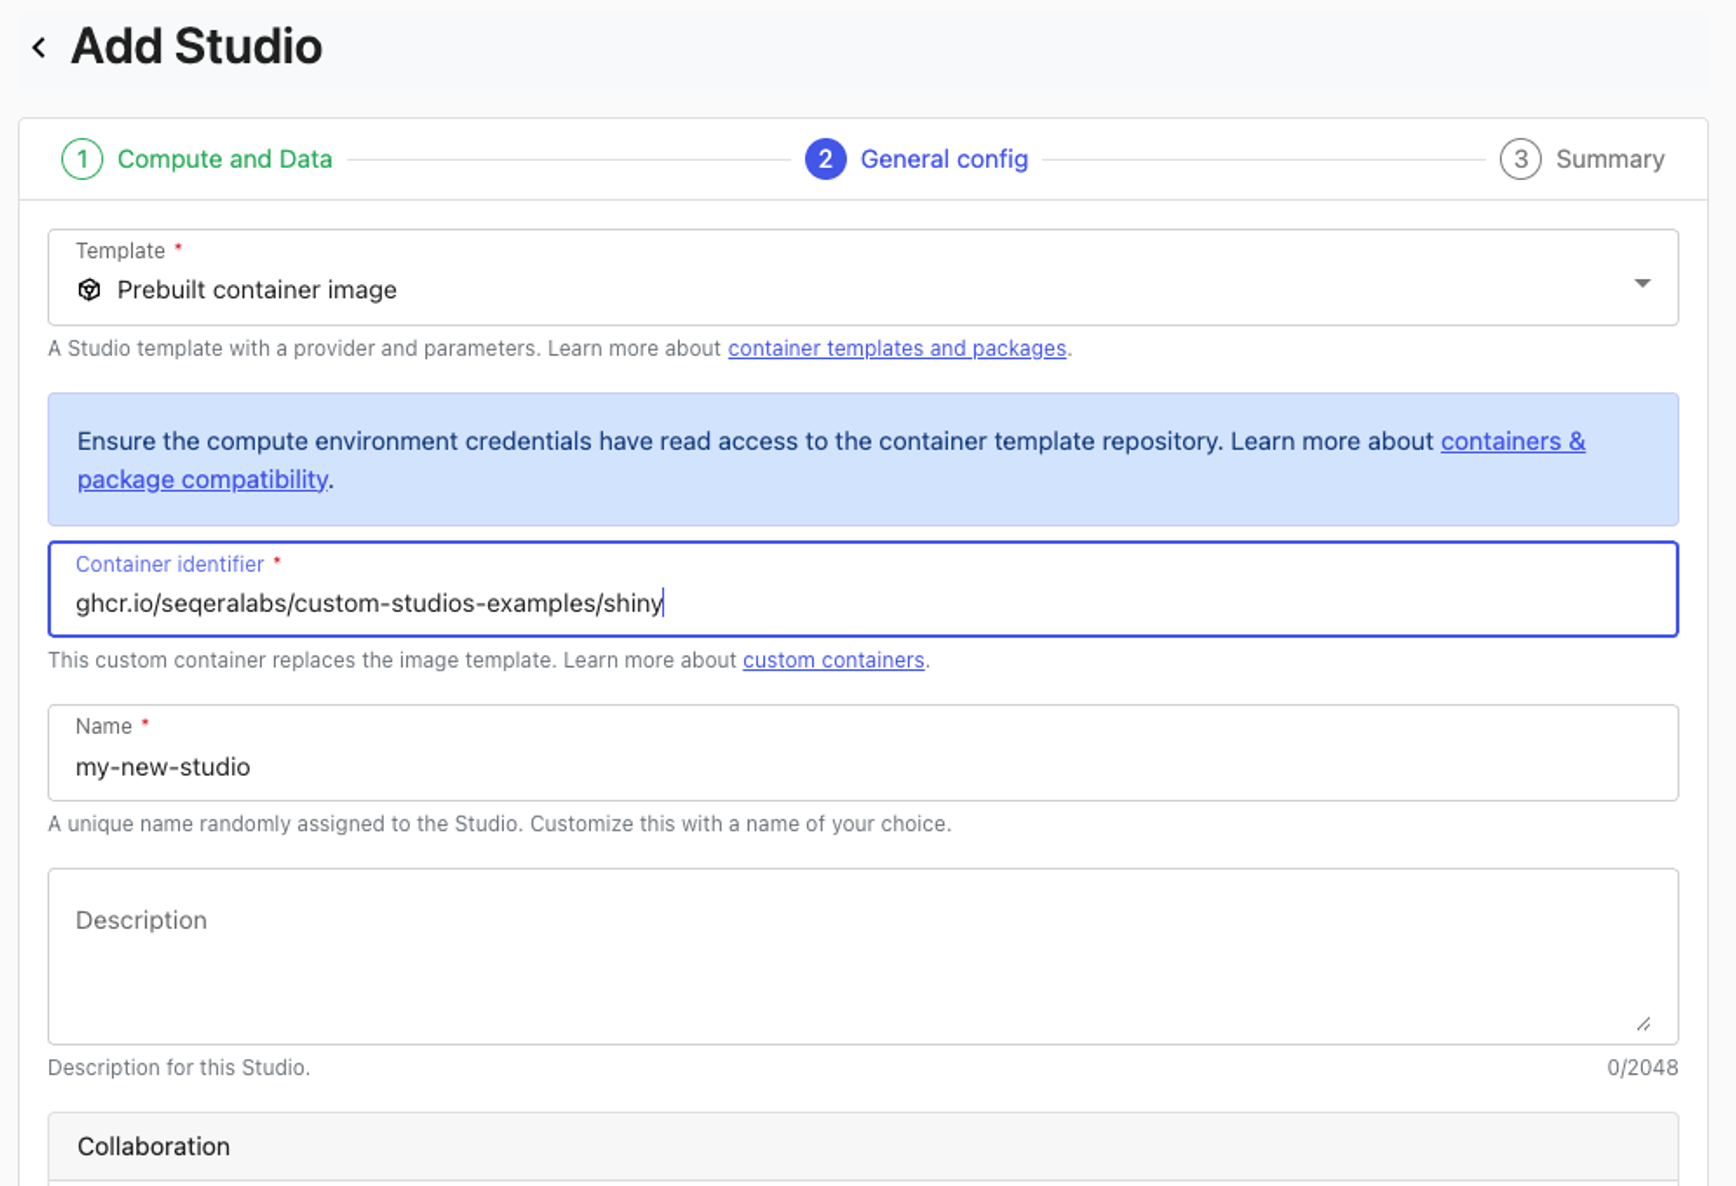
Task: Open container templates and packages link
Action: point(896,348)
